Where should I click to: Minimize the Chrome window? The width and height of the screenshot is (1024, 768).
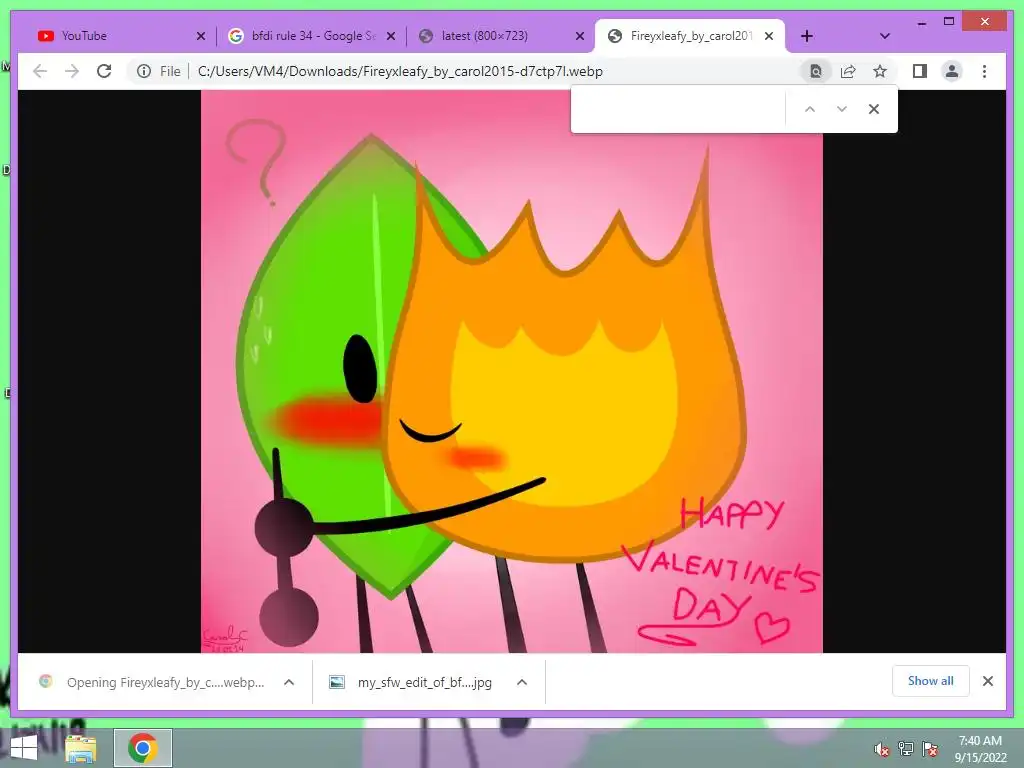click(921, 22)
